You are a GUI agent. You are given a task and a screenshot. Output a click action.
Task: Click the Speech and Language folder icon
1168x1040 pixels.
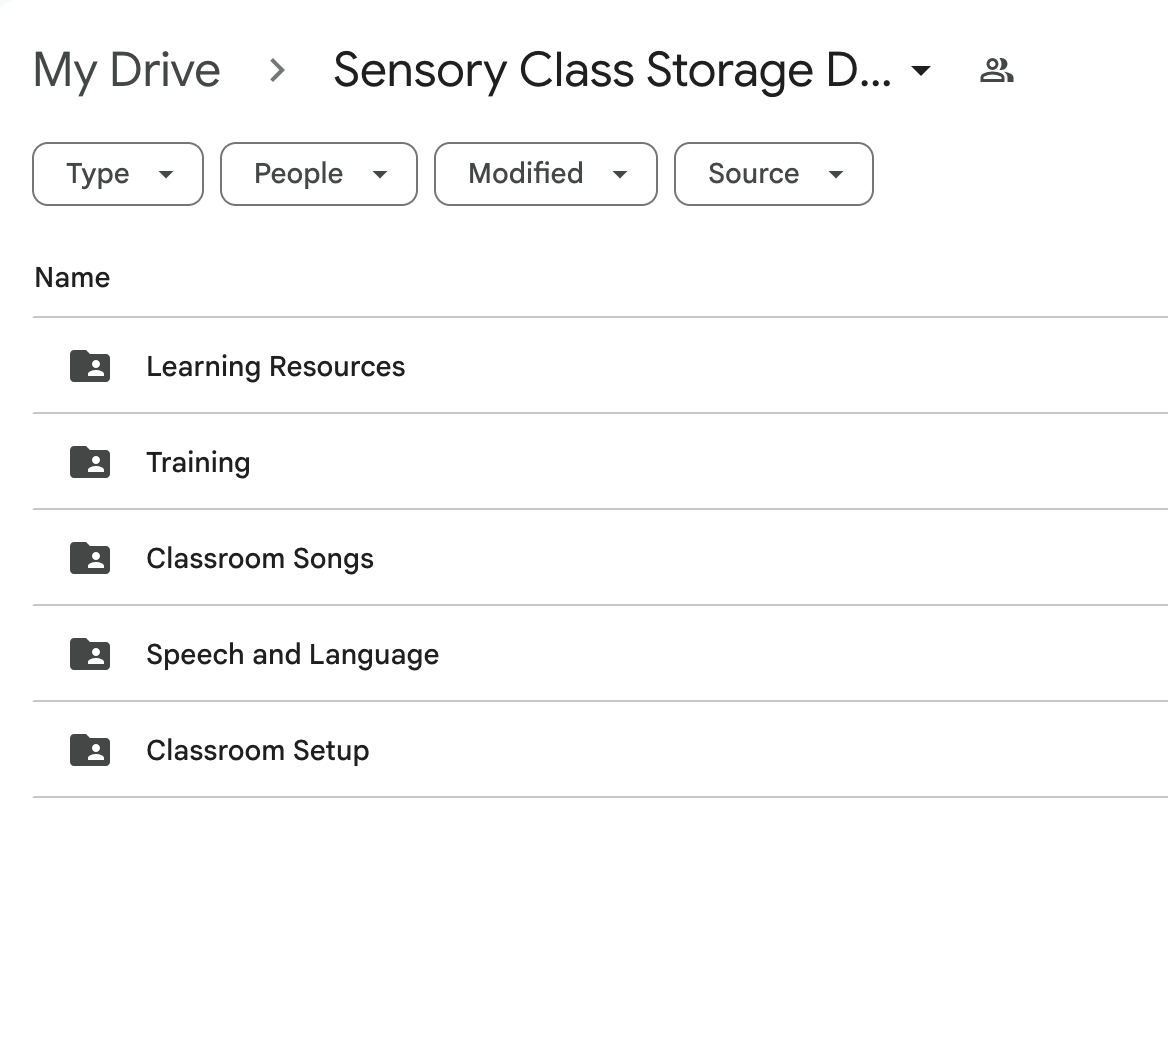pos(90,654)
